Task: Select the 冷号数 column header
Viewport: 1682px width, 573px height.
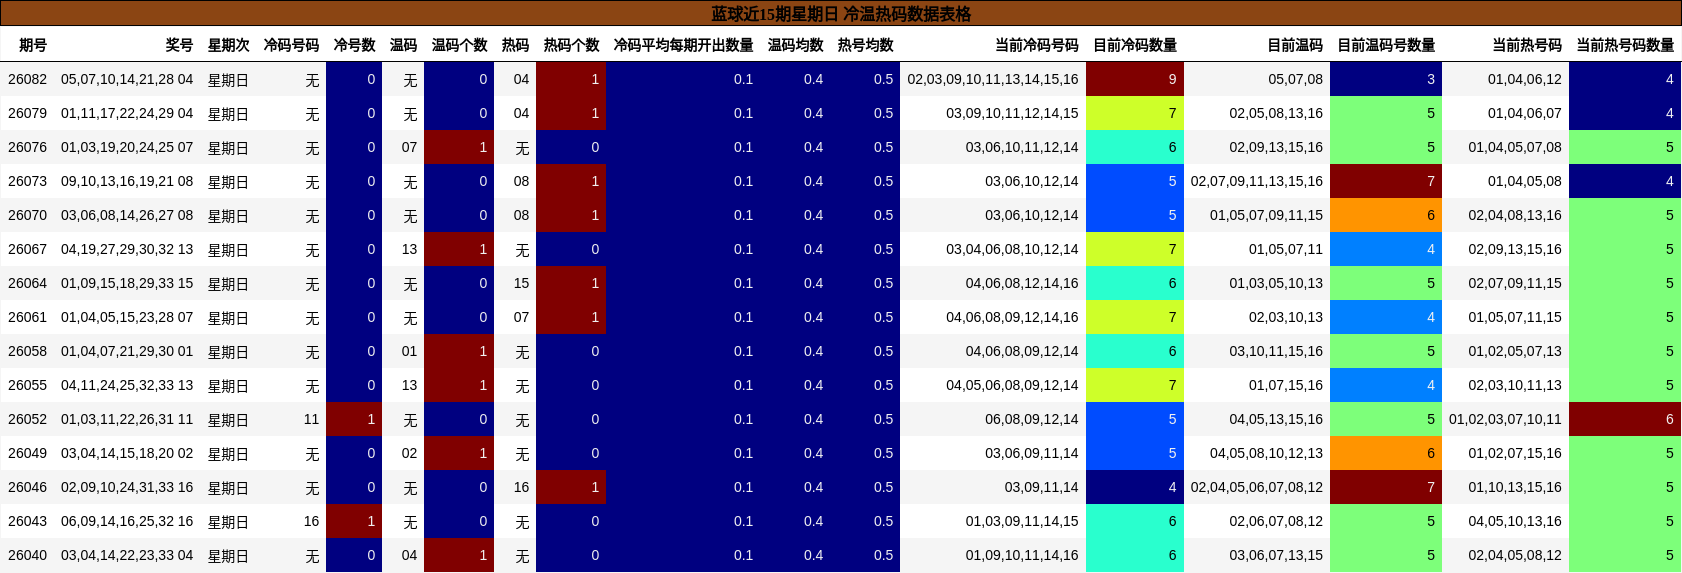Action: coord(354,45)
